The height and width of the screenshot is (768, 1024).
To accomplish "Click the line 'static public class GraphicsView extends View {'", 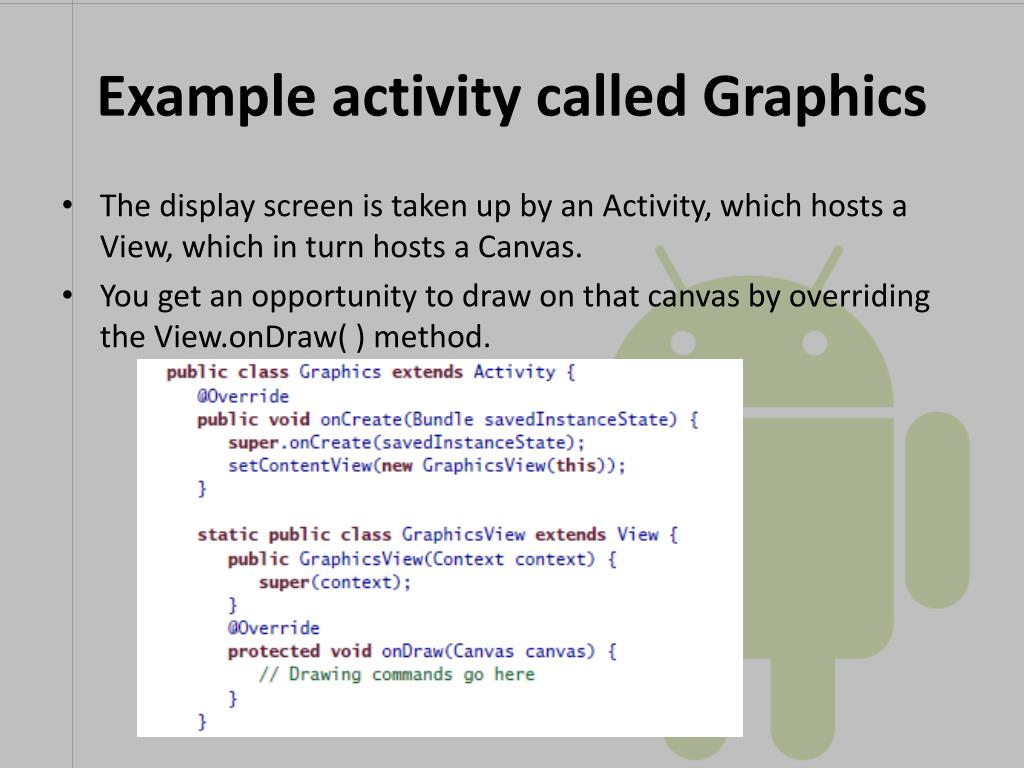I will (x=438, y=536).
